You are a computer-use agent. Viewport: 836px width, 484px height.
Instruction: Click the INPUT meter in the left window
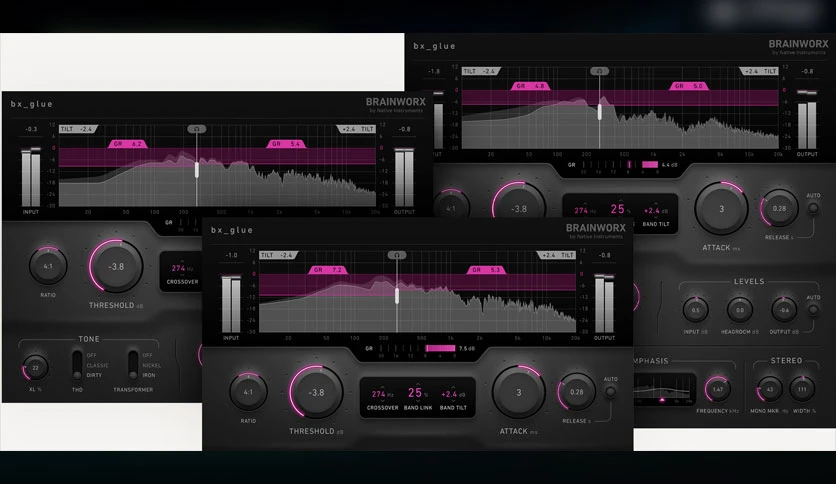pyautogui.click(x=30, y=178)
